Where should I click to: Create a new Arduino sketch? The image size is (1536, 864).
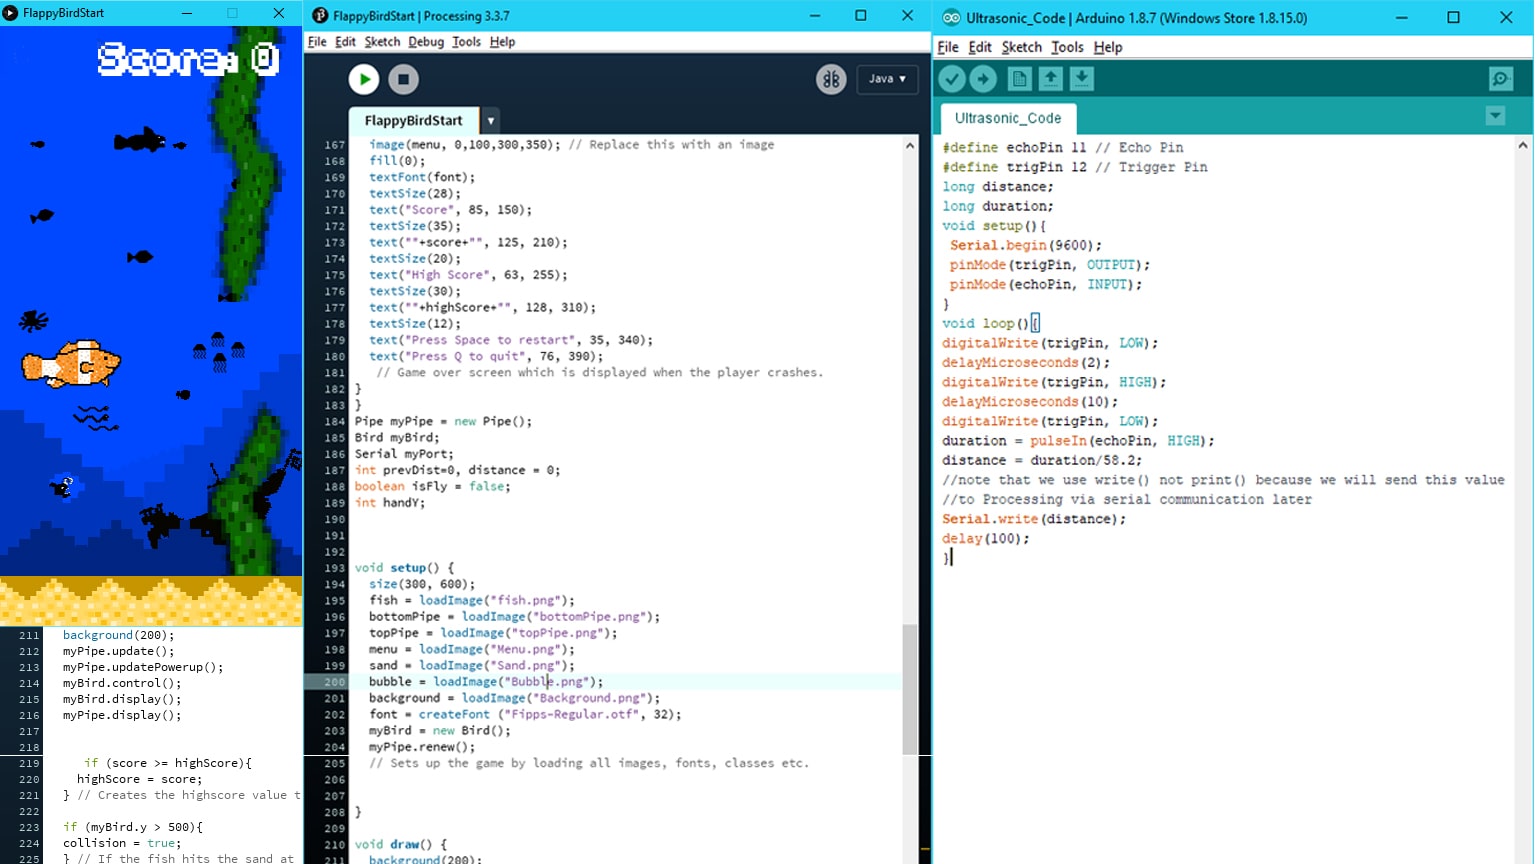[1019, 79]
